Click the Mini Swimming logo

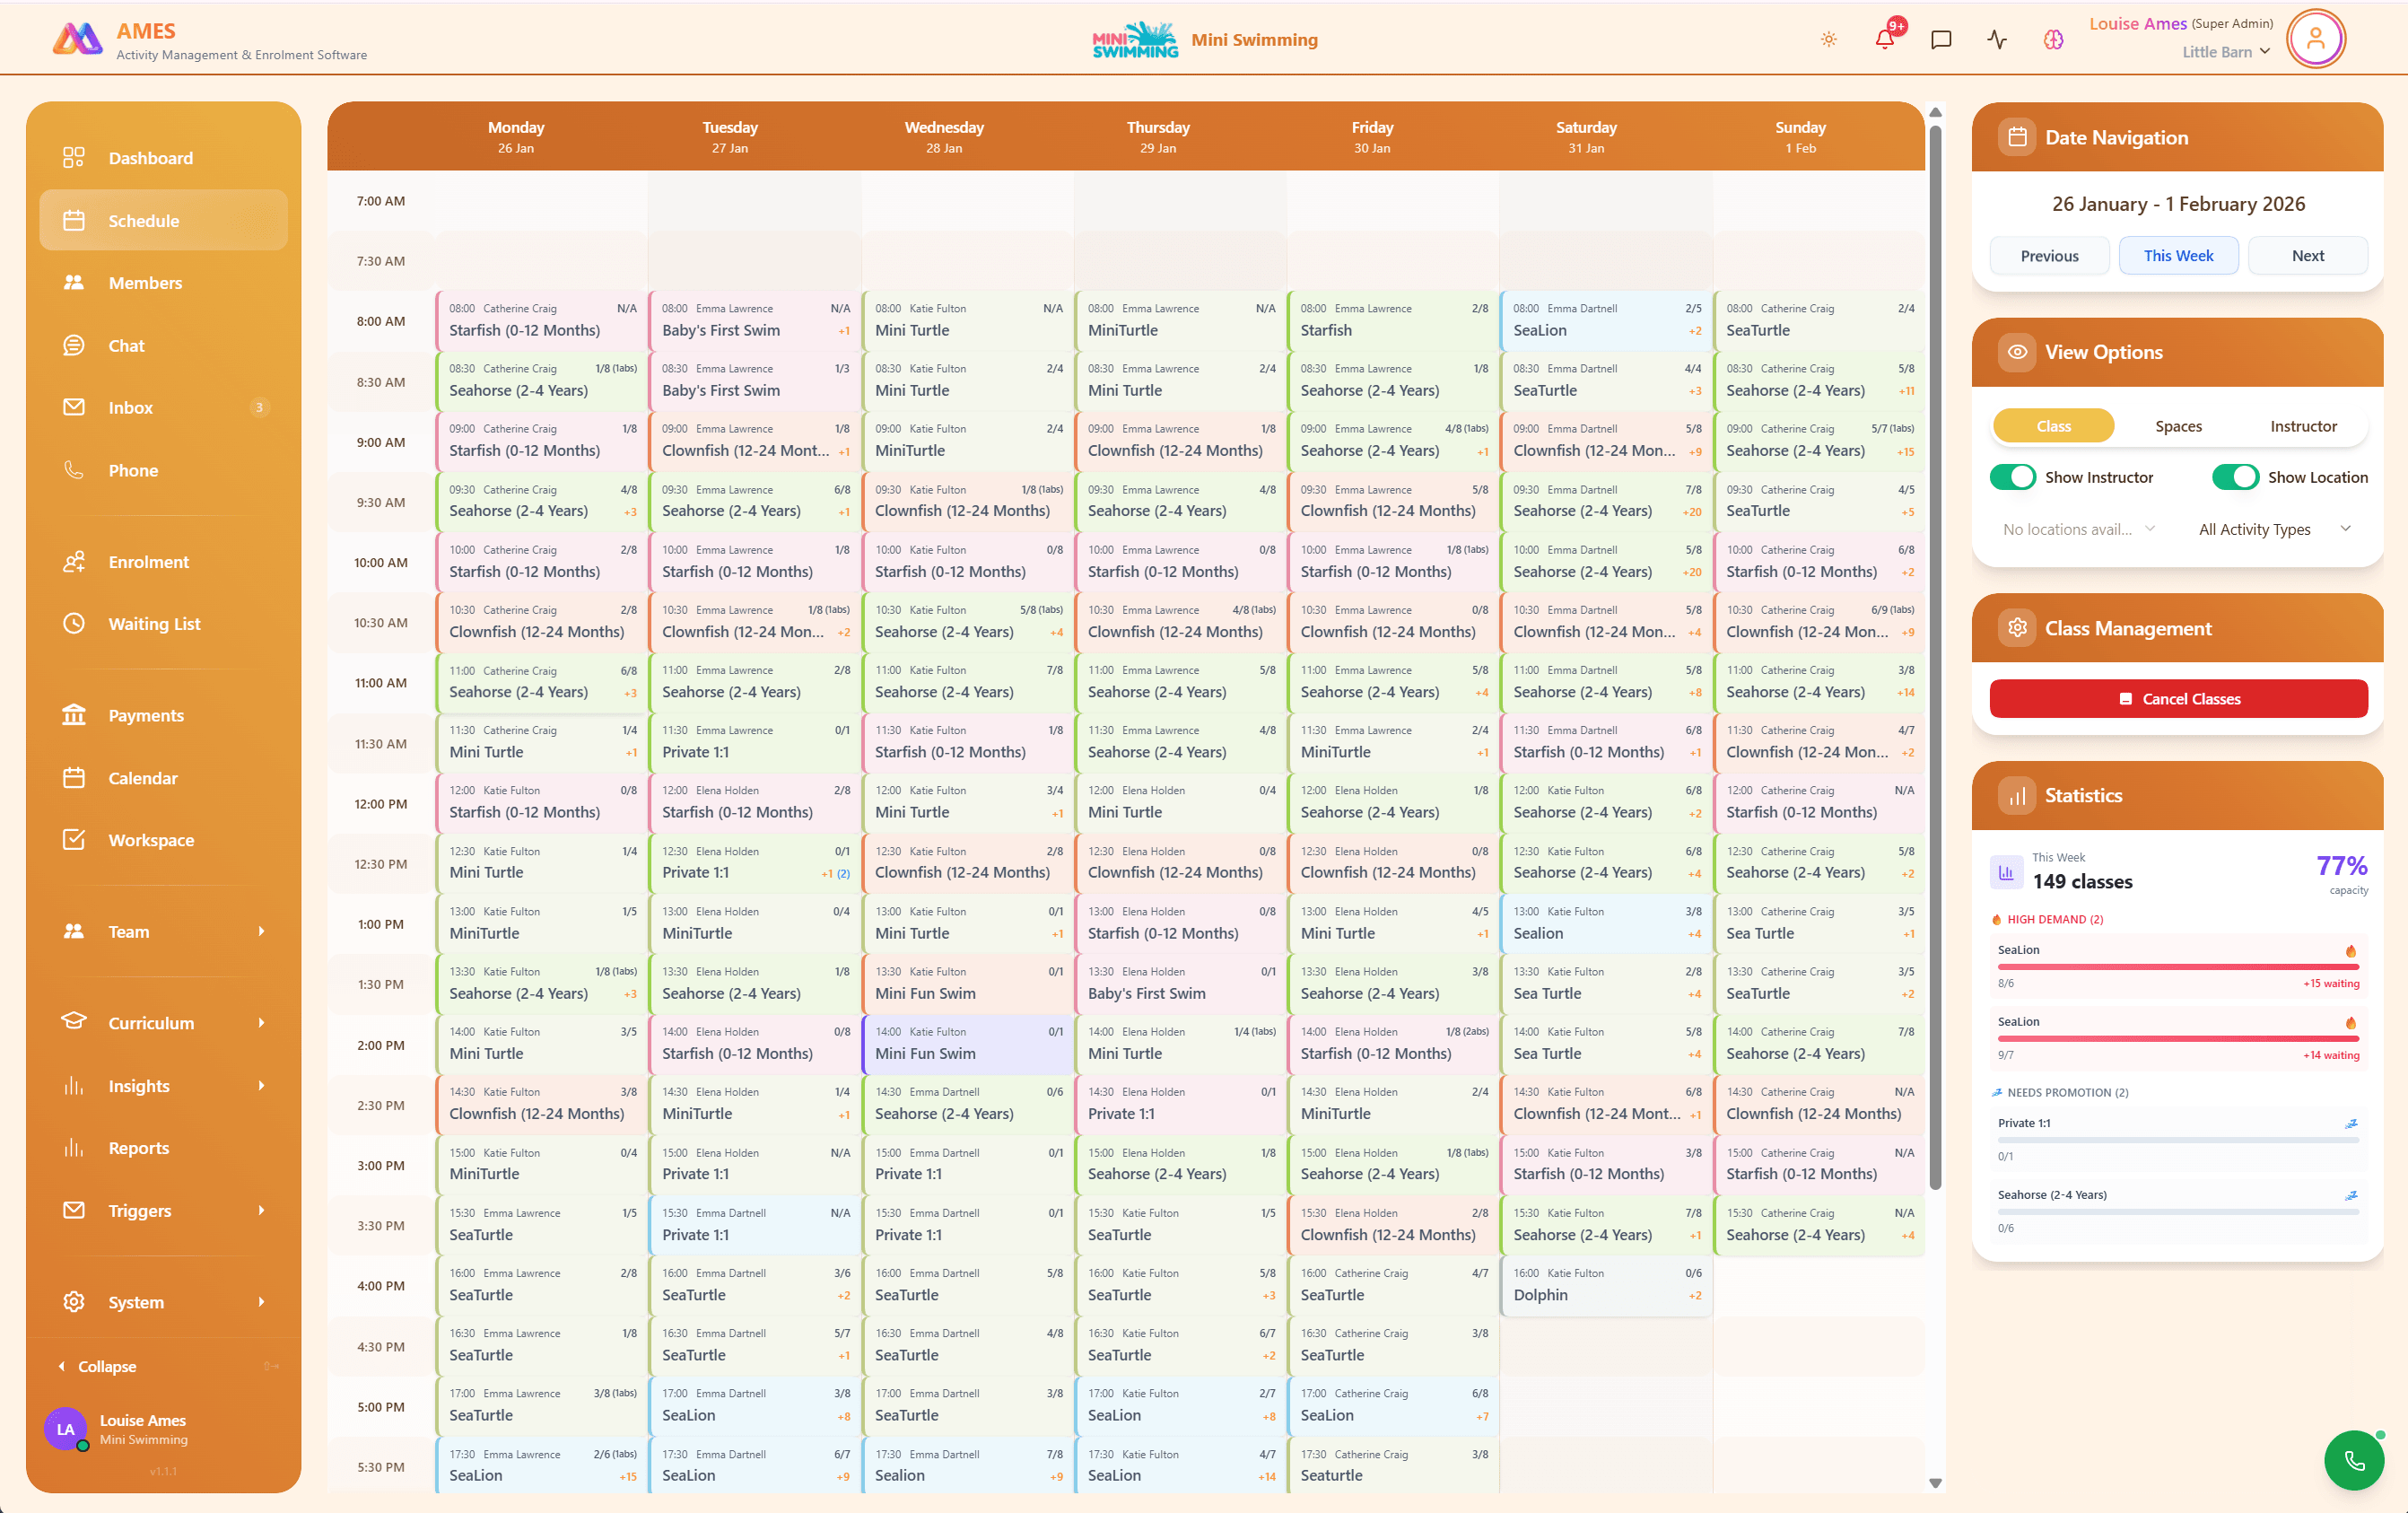point(1135,40)
